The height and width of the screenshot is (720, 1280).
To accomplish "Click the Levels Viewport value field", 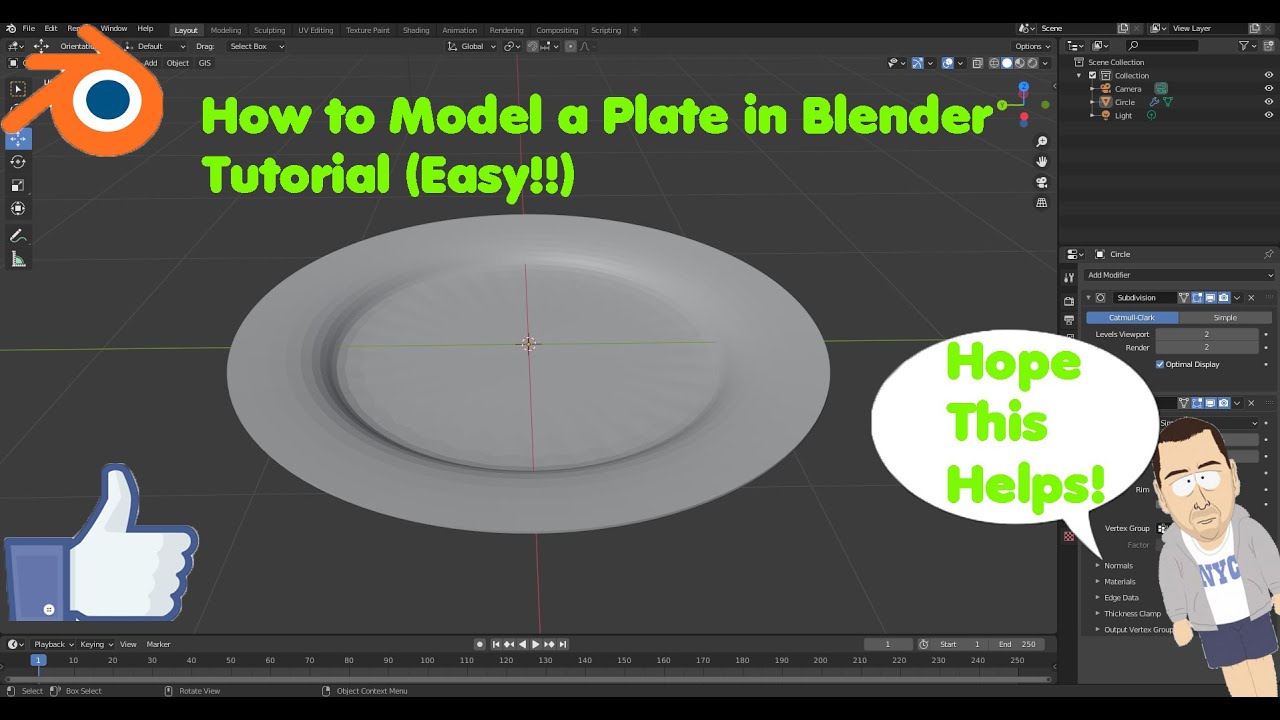I will pos(1207,334).
